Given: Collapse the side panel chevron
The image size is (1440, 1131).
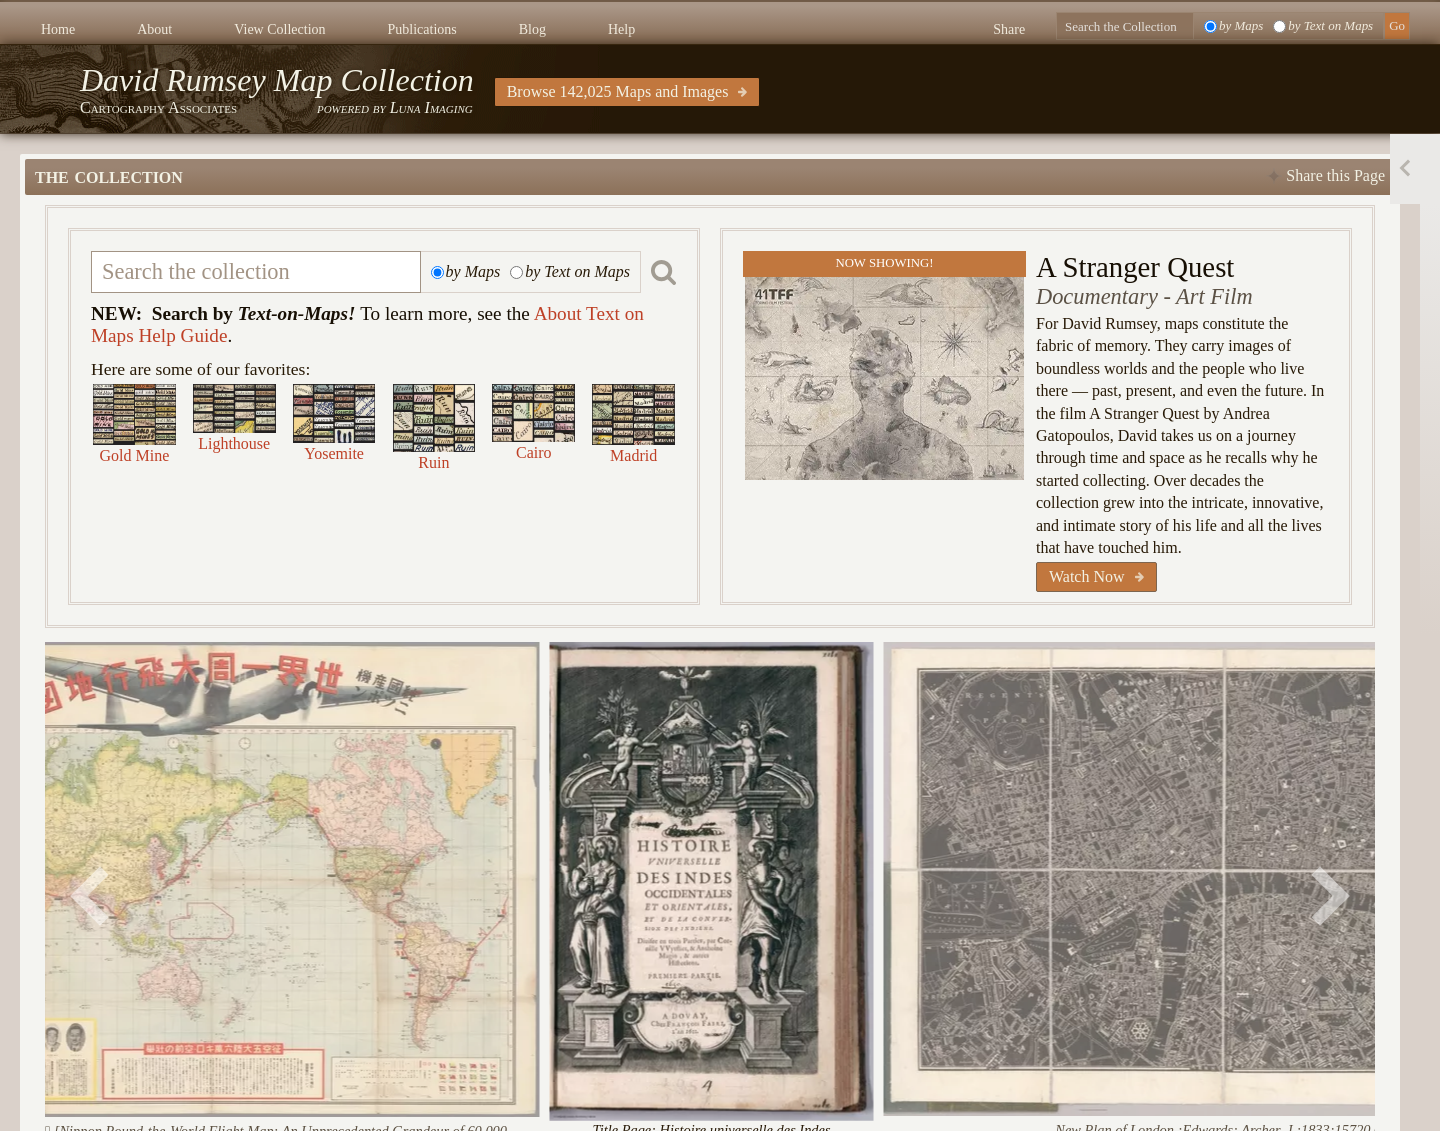Looking at the screenshot, I should [x=1405, y=168].
